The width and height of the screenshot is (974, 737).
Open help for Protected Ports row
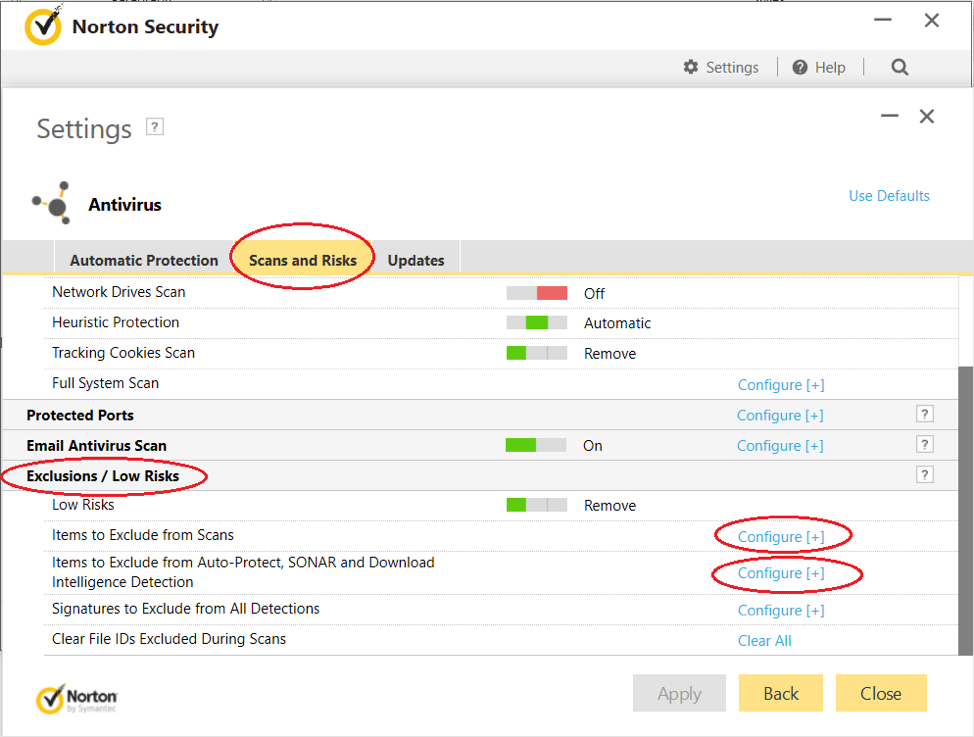click(x=924, y=414)
